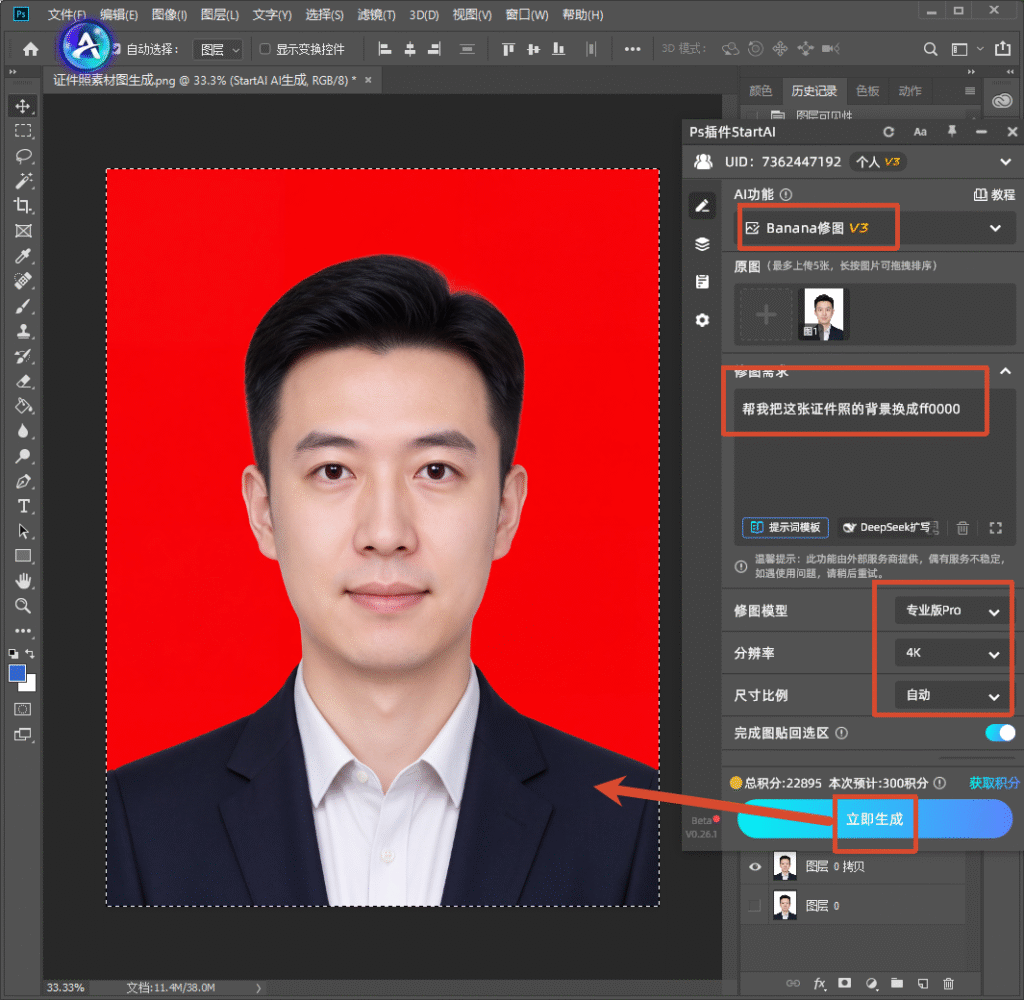Click the 获取积分 link
Image resolution: width=1024 pixels, height=1000 pixels.
coord(993,783)
